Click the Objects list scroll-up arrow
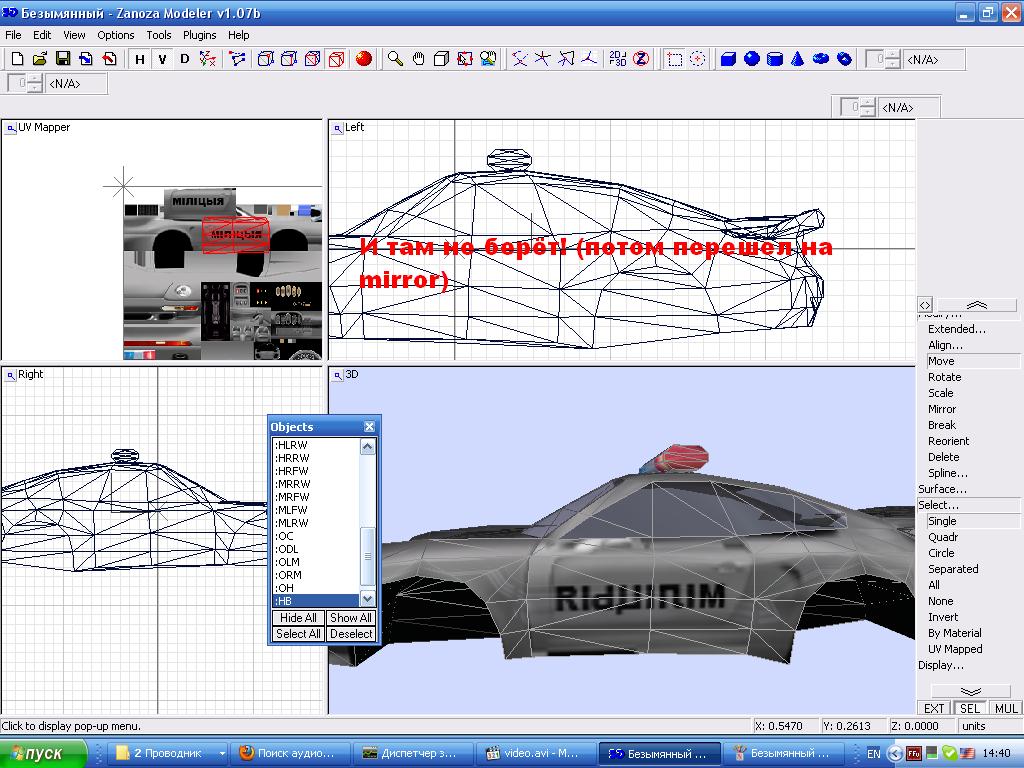1024x768 pixels. (x=368, y=447)
